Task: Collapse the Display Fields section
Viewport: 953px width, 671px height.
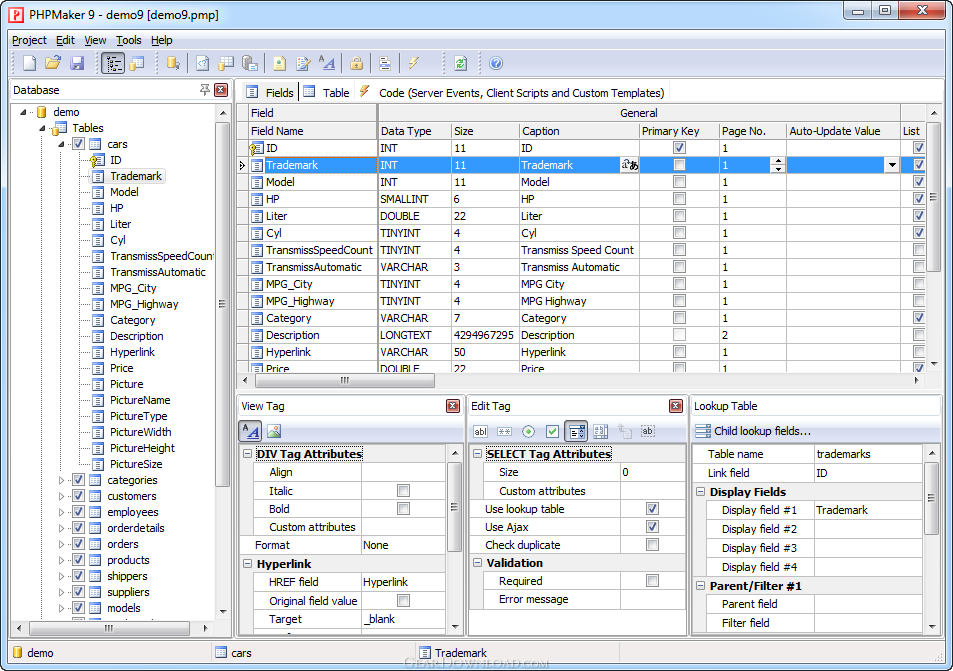Action: [700, 492]
